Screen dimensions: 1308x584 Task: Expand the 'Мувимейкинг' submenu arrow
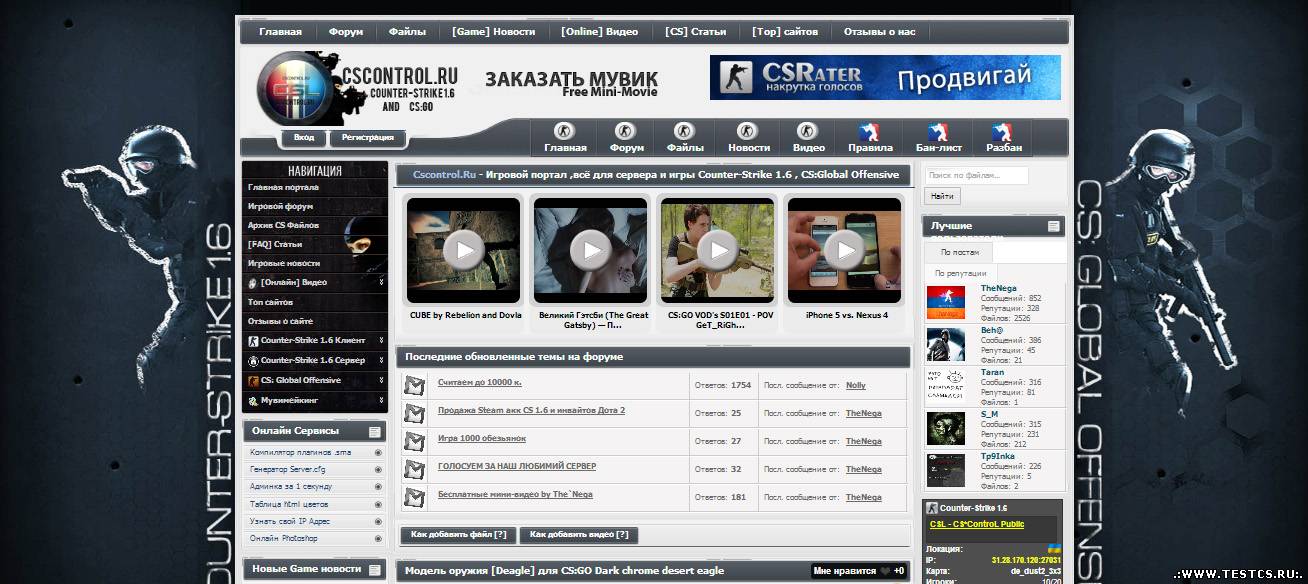[381, 400]
